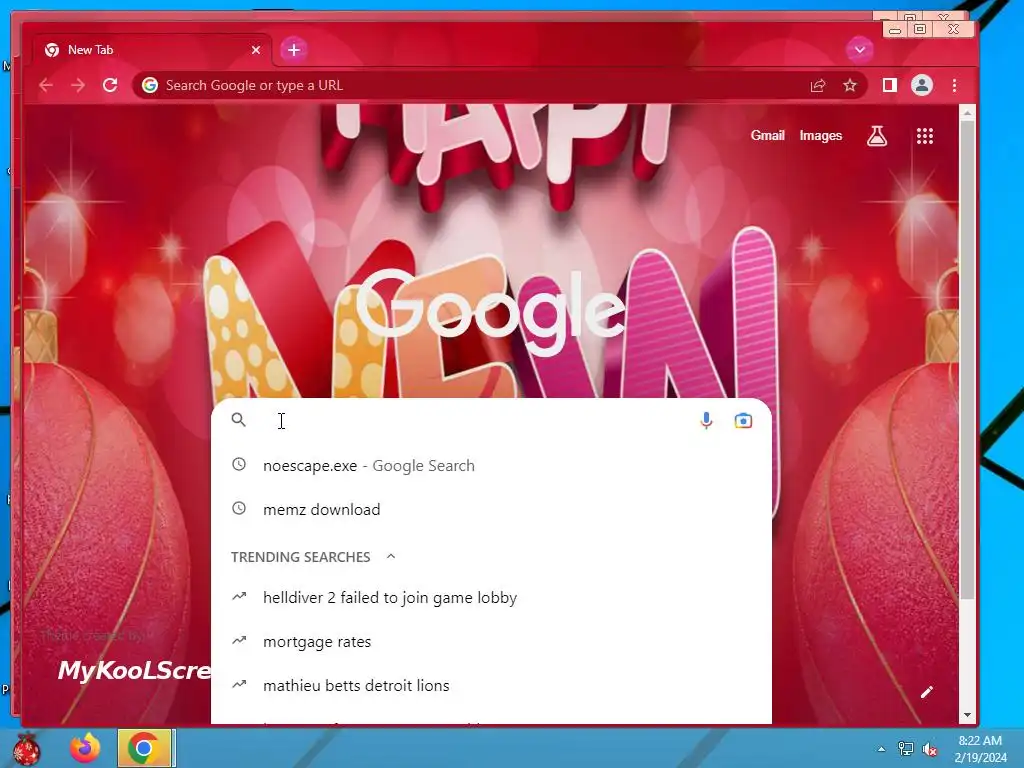Click the share this page icon
1024x768 pixels.
pos(818,86)
